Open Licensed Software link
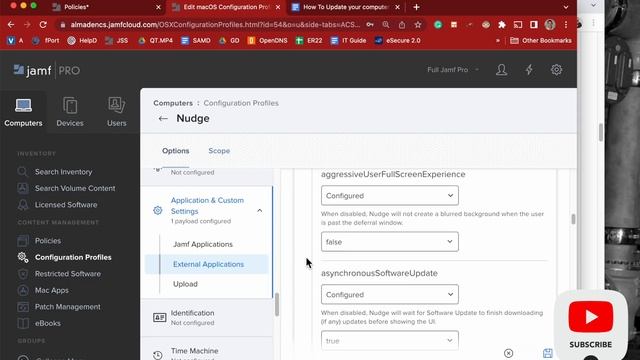Image resolution: width=640 pixels, height=360 pixels. pos(66,205)
